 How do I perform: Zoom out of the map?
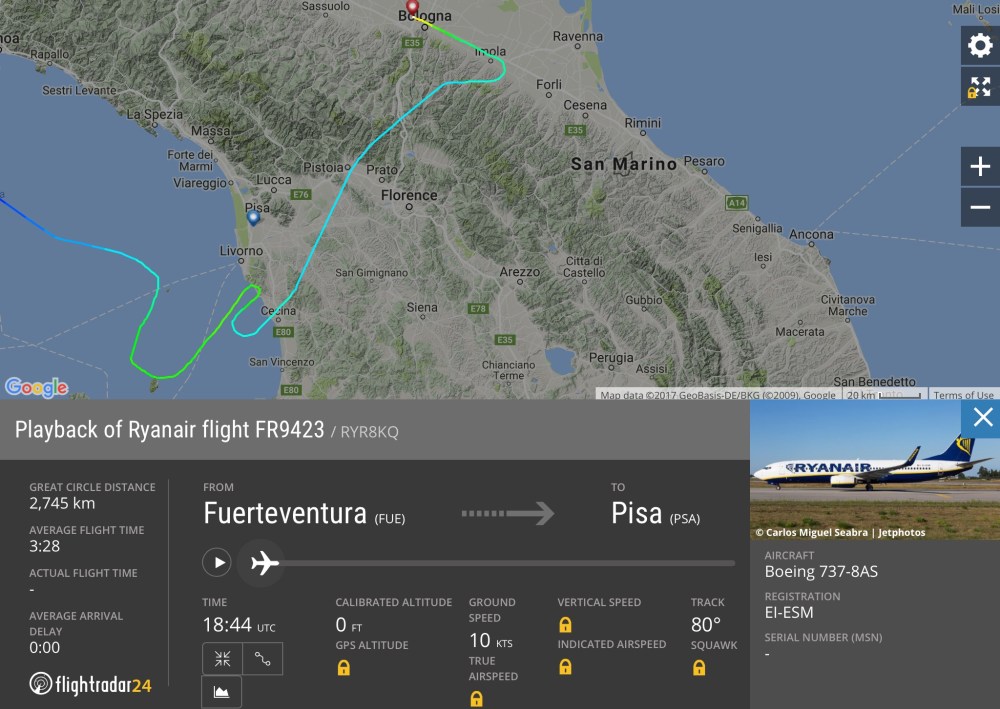pos(979,207)
